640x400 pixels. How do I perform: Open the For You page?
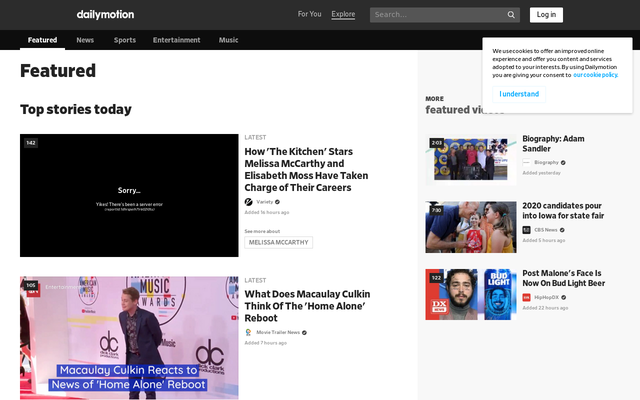pos(309,14)
